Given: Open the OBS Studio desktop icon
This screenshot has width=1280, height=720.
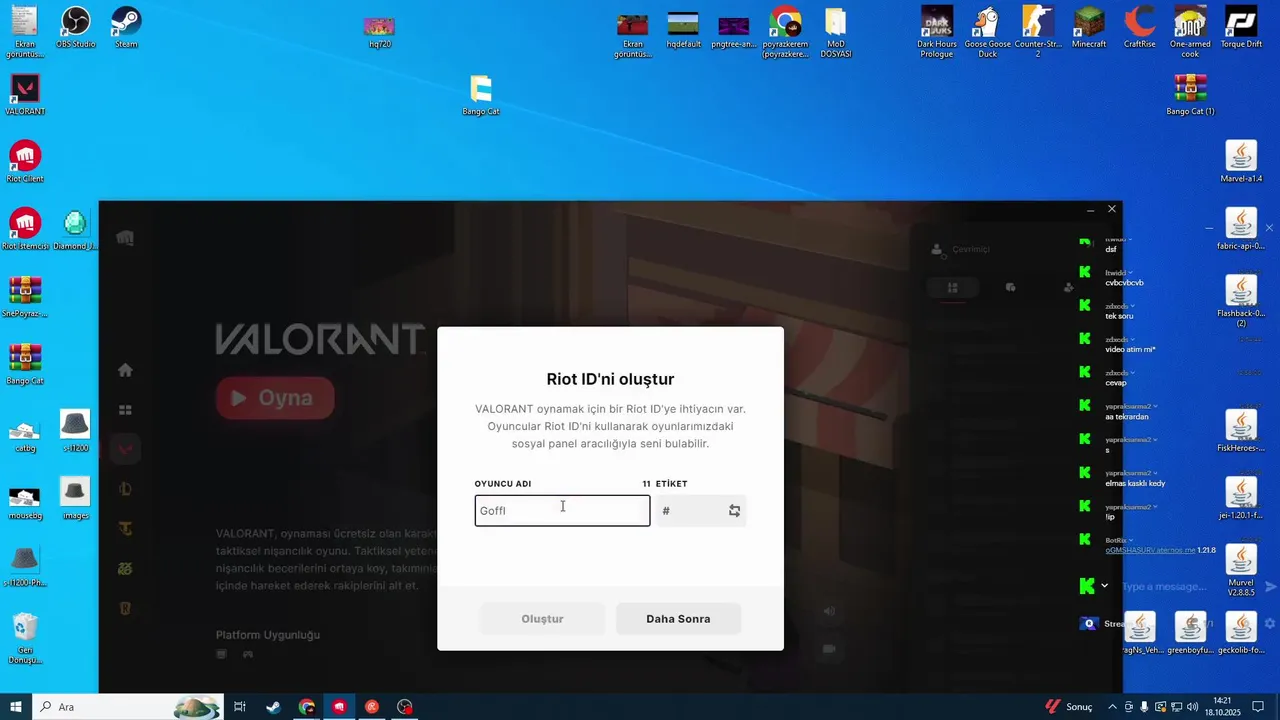Looking at the screenshot, I should [76, 28].
